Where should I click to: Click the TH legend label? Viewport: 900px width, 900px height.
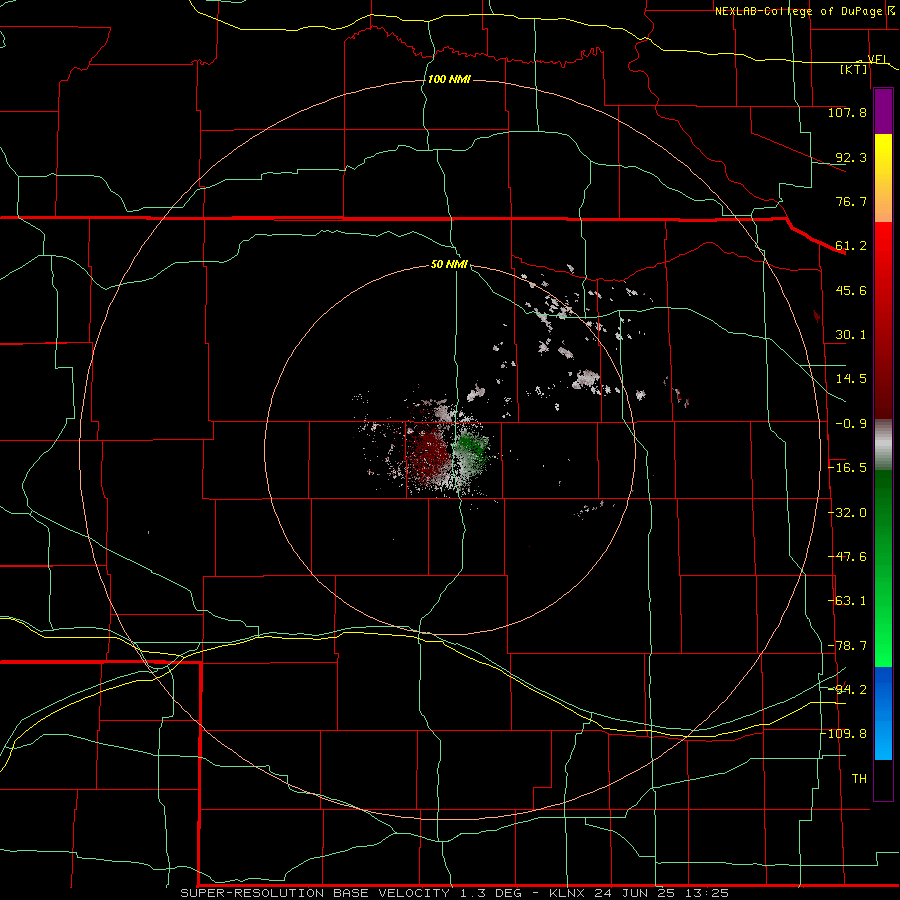pyautogui.click(x=859, y=779)
